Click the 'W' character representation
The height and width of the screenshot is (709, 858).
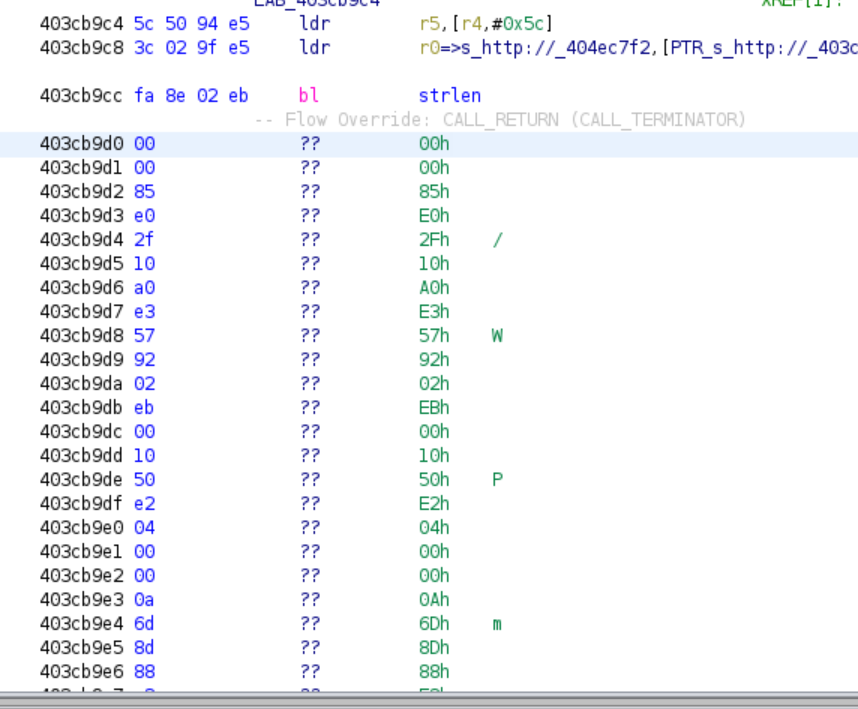click(x=497, y=336)
